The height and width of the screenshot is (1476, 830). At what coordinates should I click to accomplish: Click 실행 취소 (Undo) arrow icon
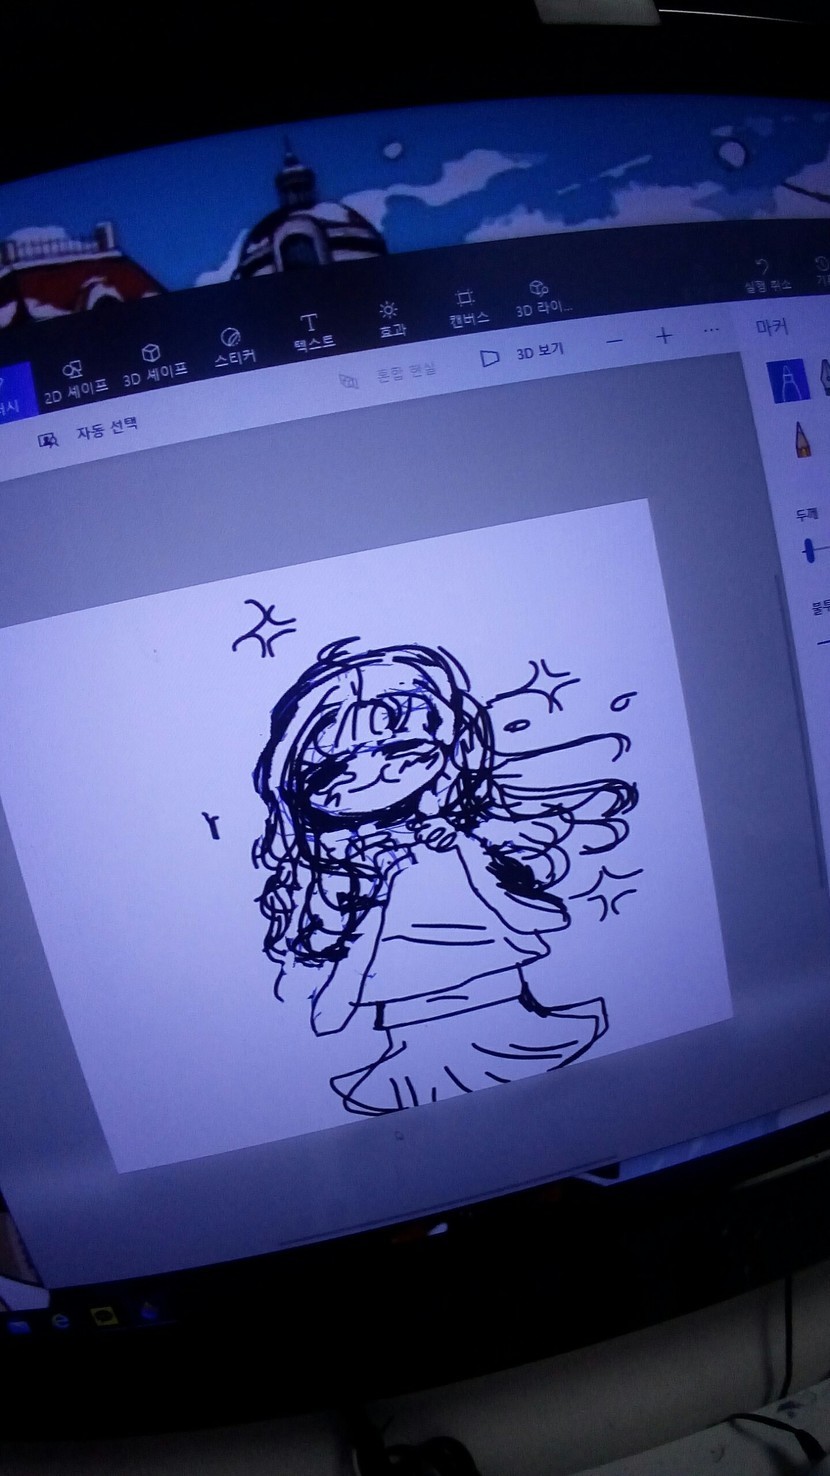pos(765,271)
